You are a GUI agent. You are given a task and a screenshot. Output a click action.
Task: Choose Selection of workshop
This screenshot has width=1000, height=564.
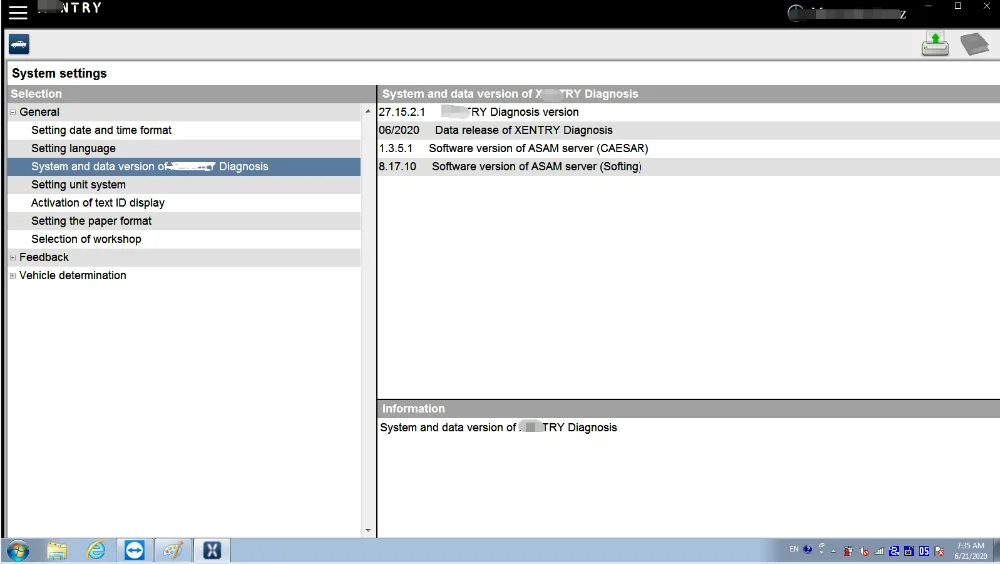tap(86, 239)
